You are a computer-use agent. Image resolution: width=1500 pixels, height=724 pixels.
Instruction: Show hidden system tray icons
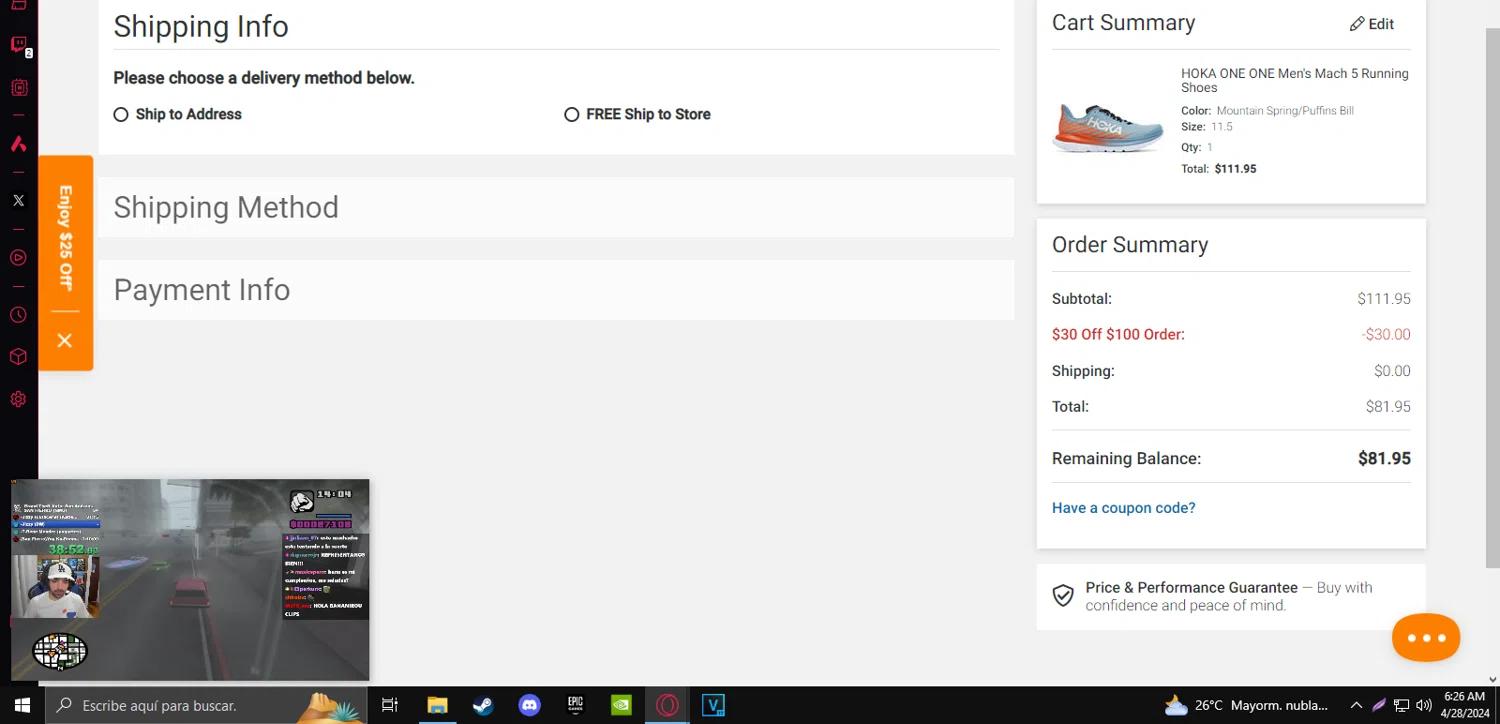coord(1356,705)
